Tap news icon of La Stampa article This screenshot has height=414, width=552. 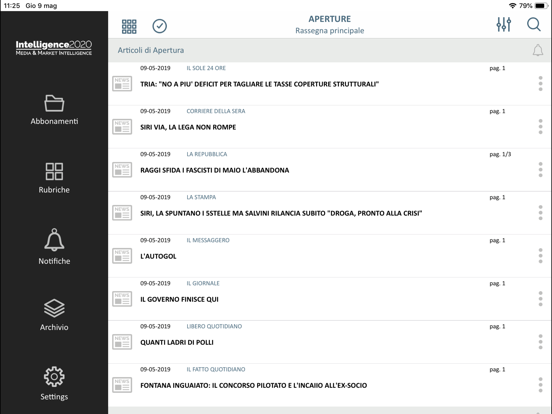(122, 213)
